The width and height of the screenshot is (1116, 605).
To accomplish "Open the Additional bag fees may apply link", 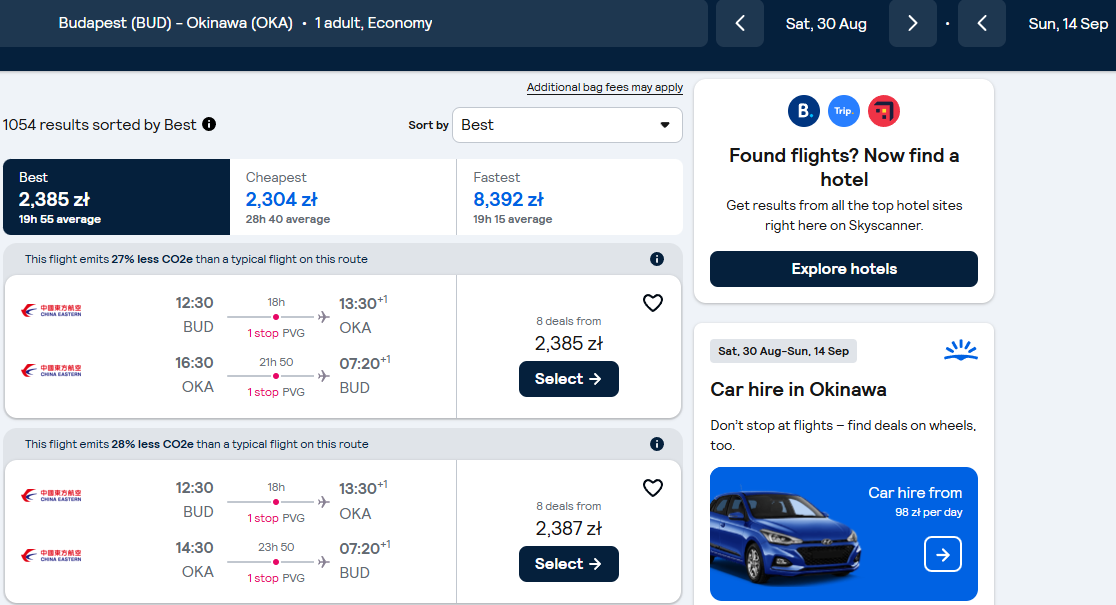I will [604, 88].
